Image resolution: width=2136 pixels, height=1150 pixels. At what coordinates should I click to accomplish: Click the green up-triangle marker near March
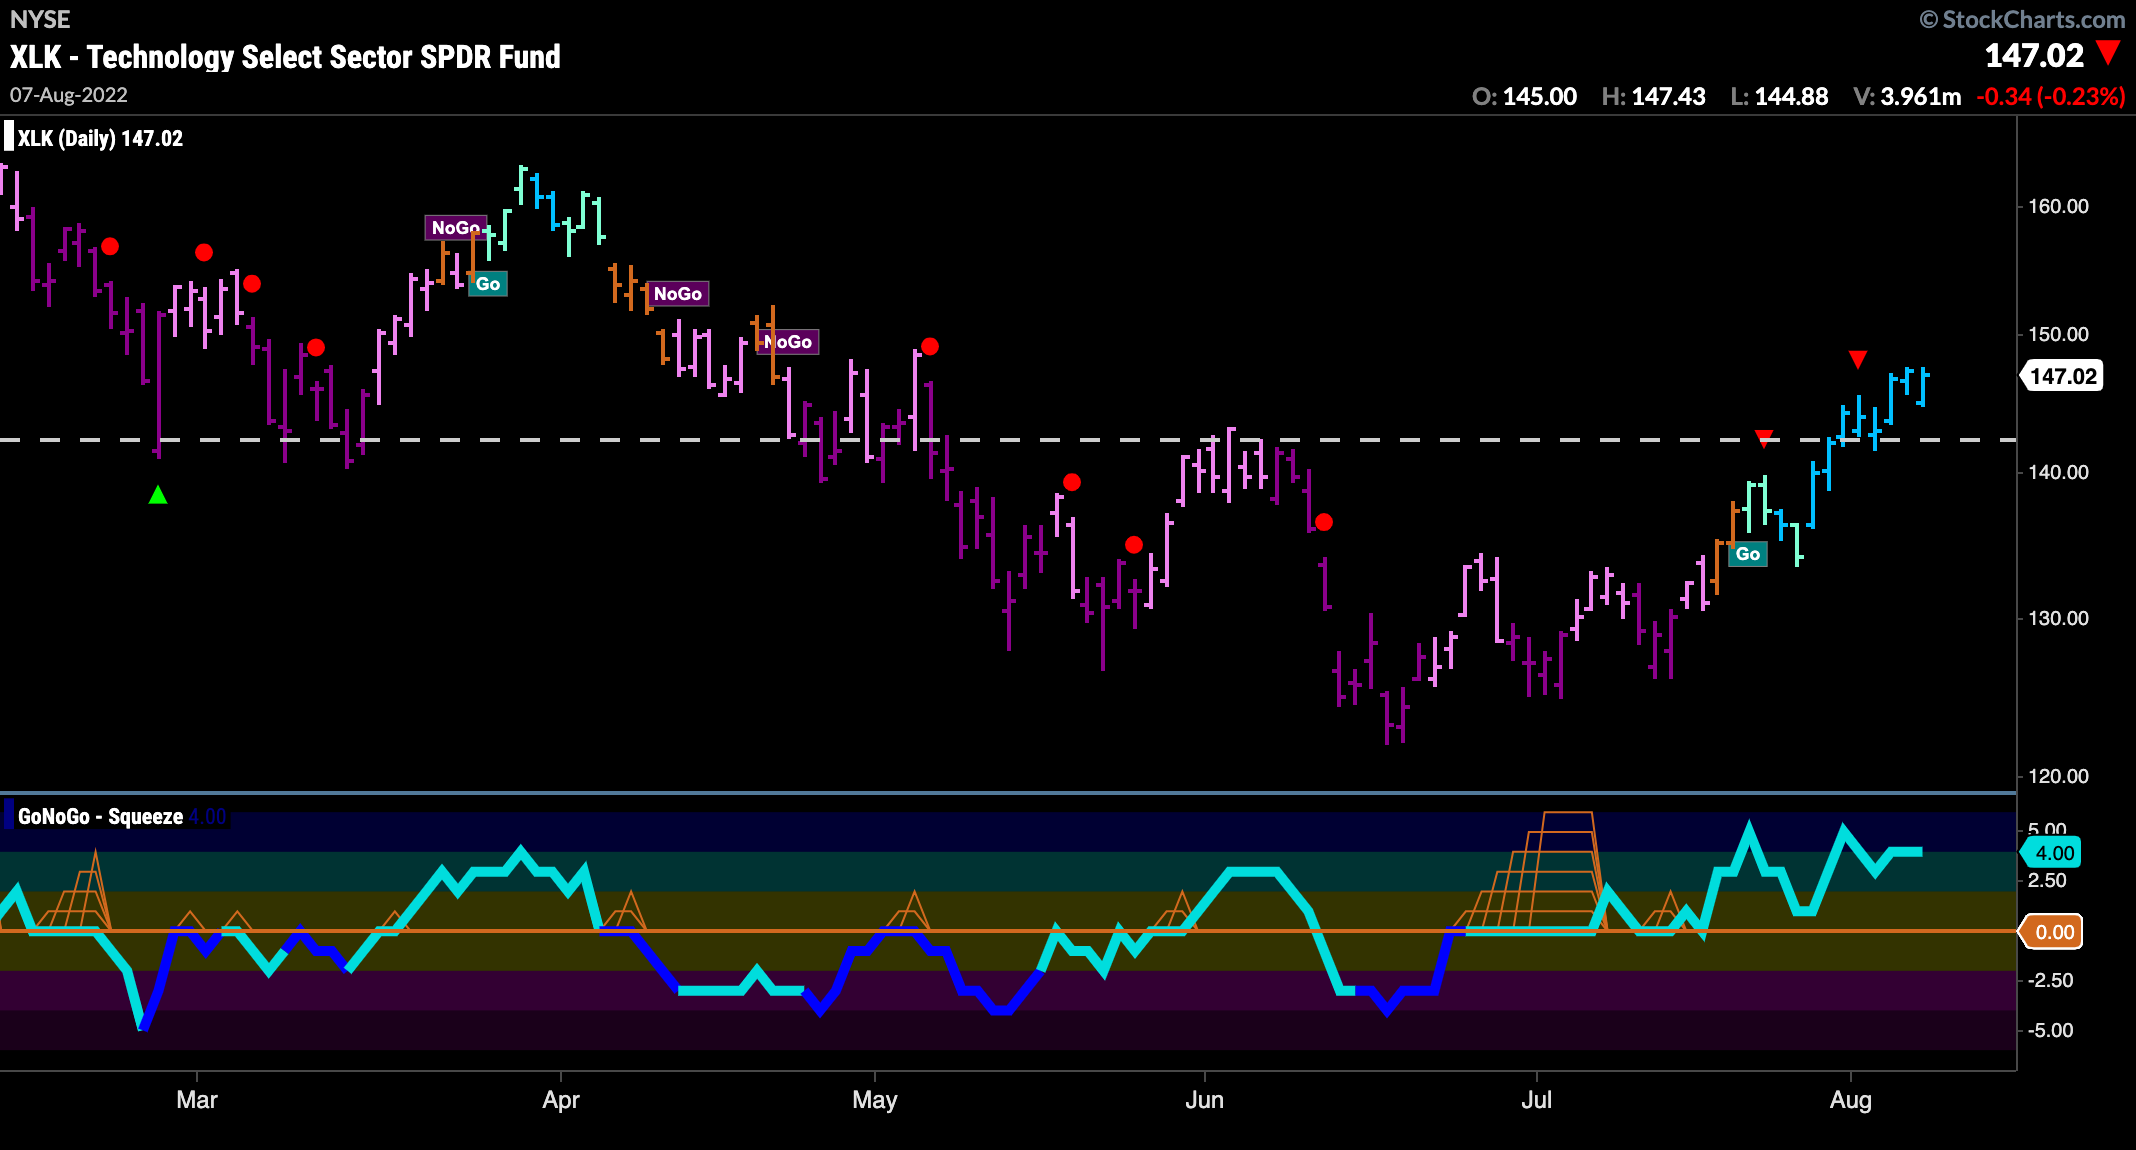[x=158, y=494]
